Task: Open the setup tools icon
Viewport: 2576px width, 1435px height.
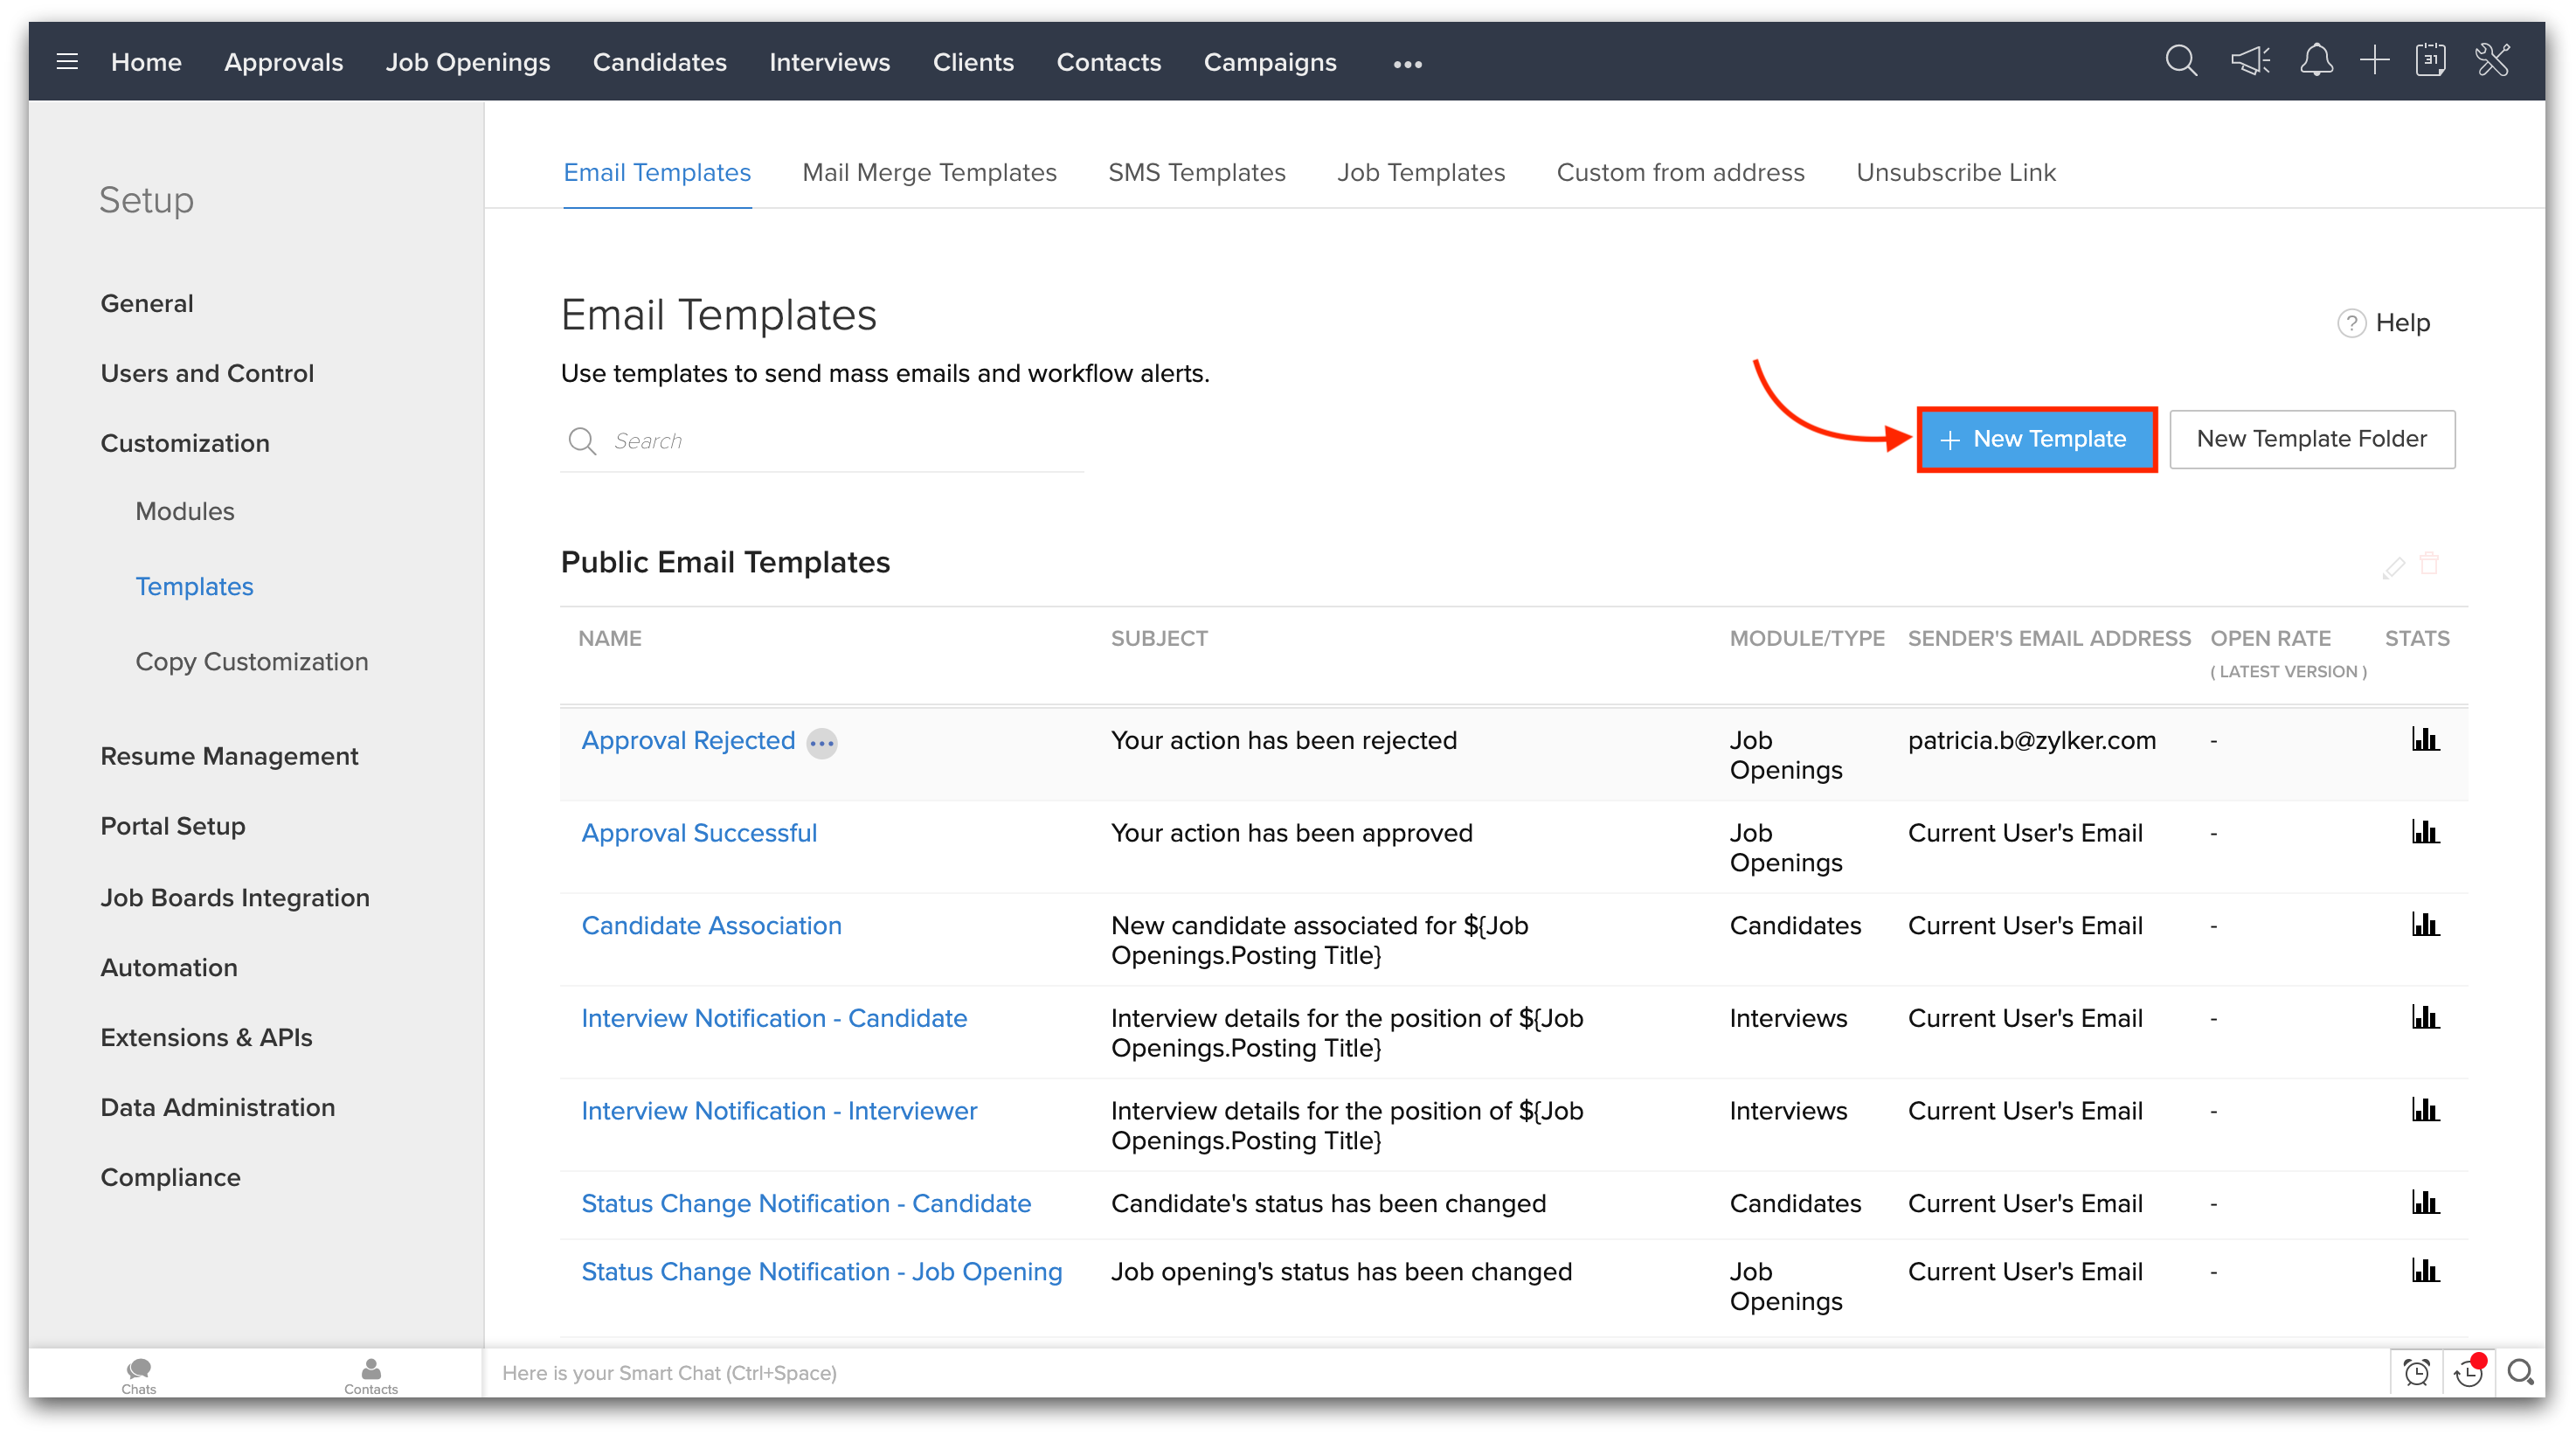Action: pyautogui.click(x=2493, y=62)
